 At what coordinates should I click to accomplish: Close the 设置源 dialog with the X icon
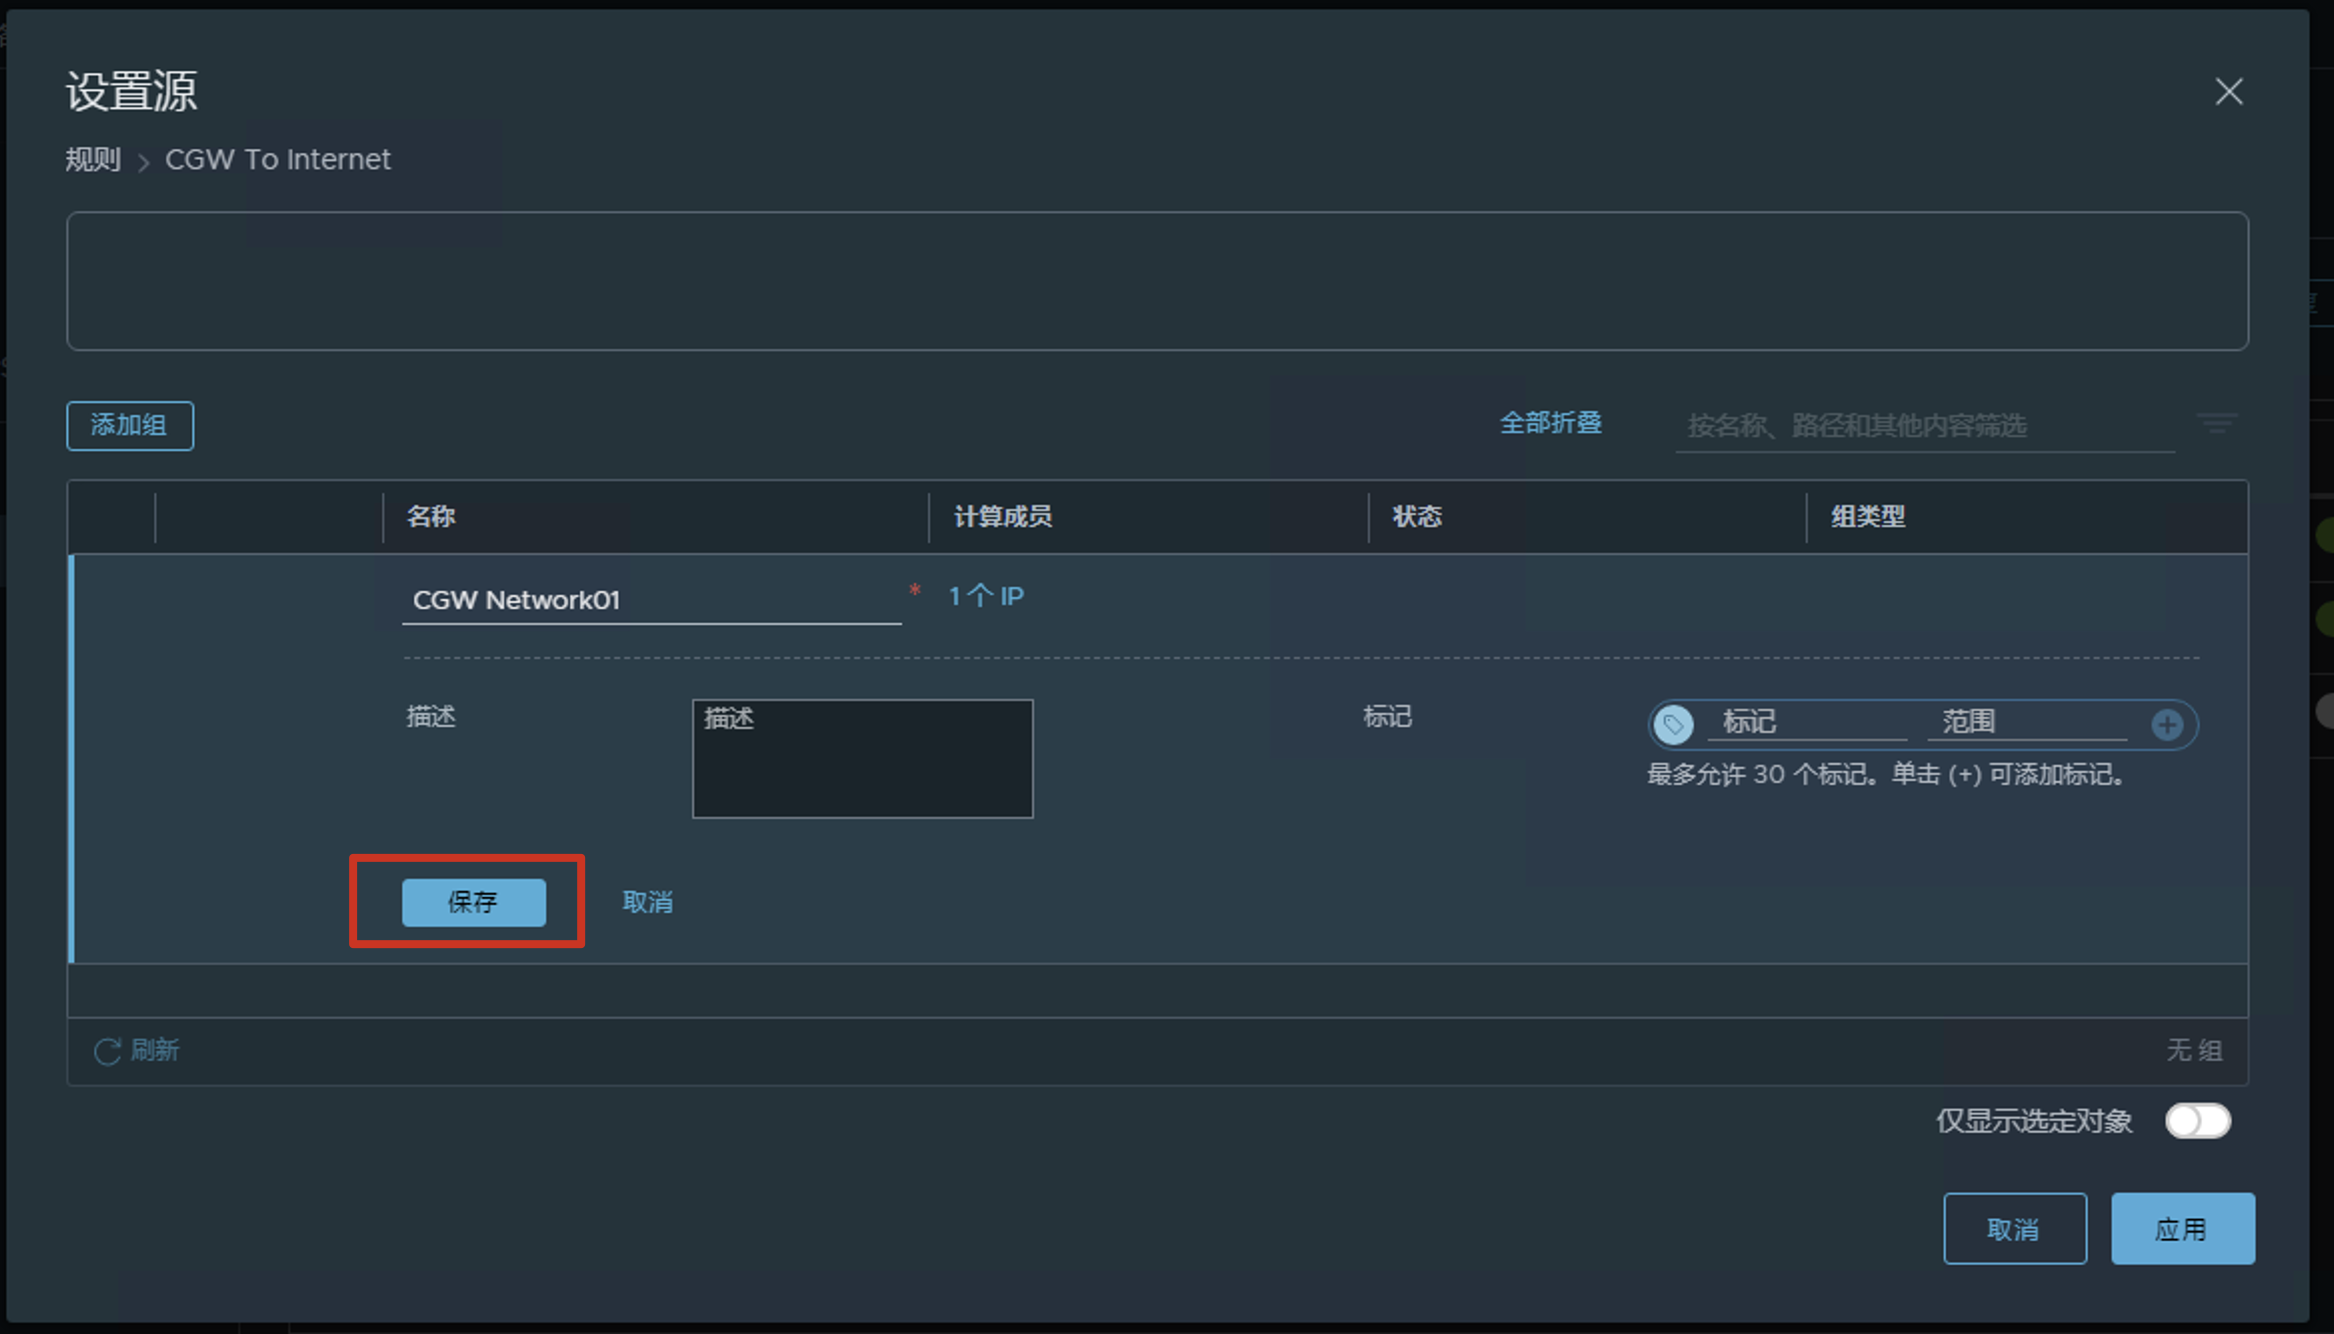tap(2228, 92)
